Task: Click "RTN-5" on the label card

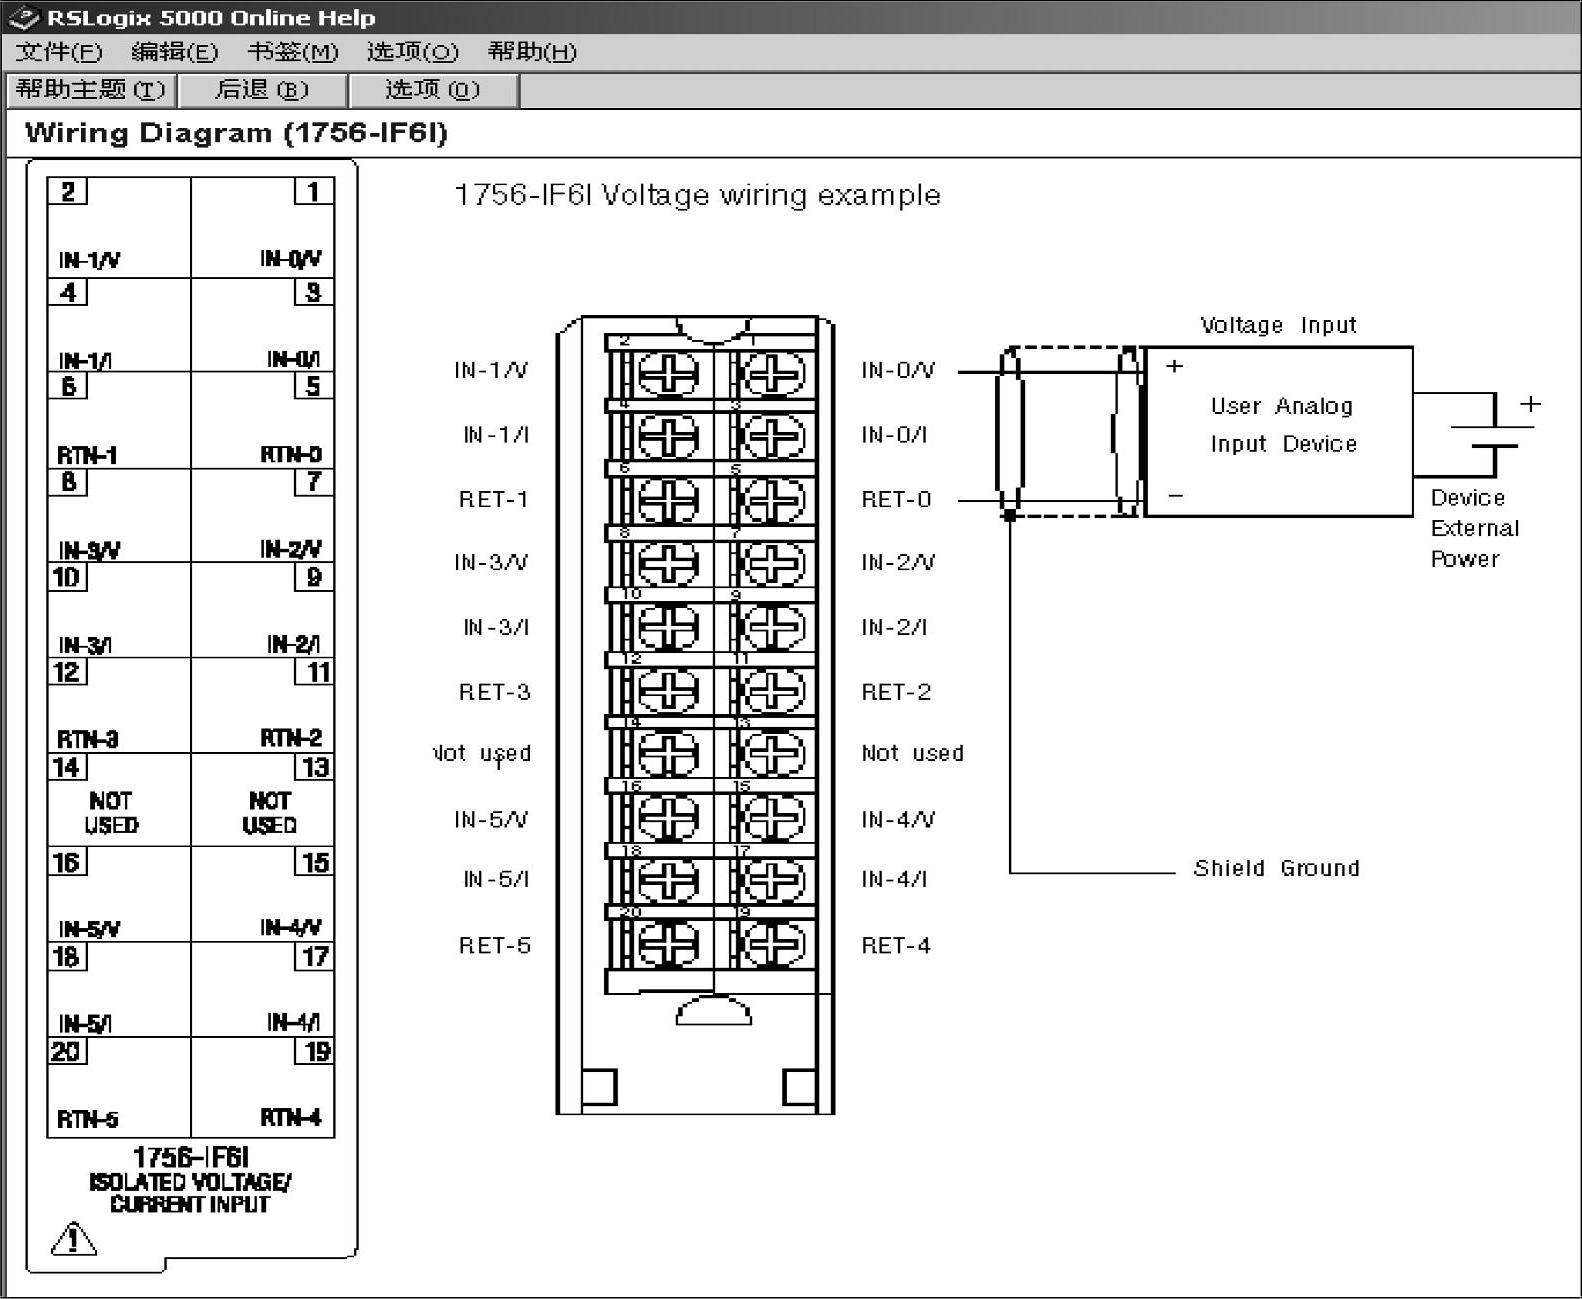Action: pos(87,1119)
